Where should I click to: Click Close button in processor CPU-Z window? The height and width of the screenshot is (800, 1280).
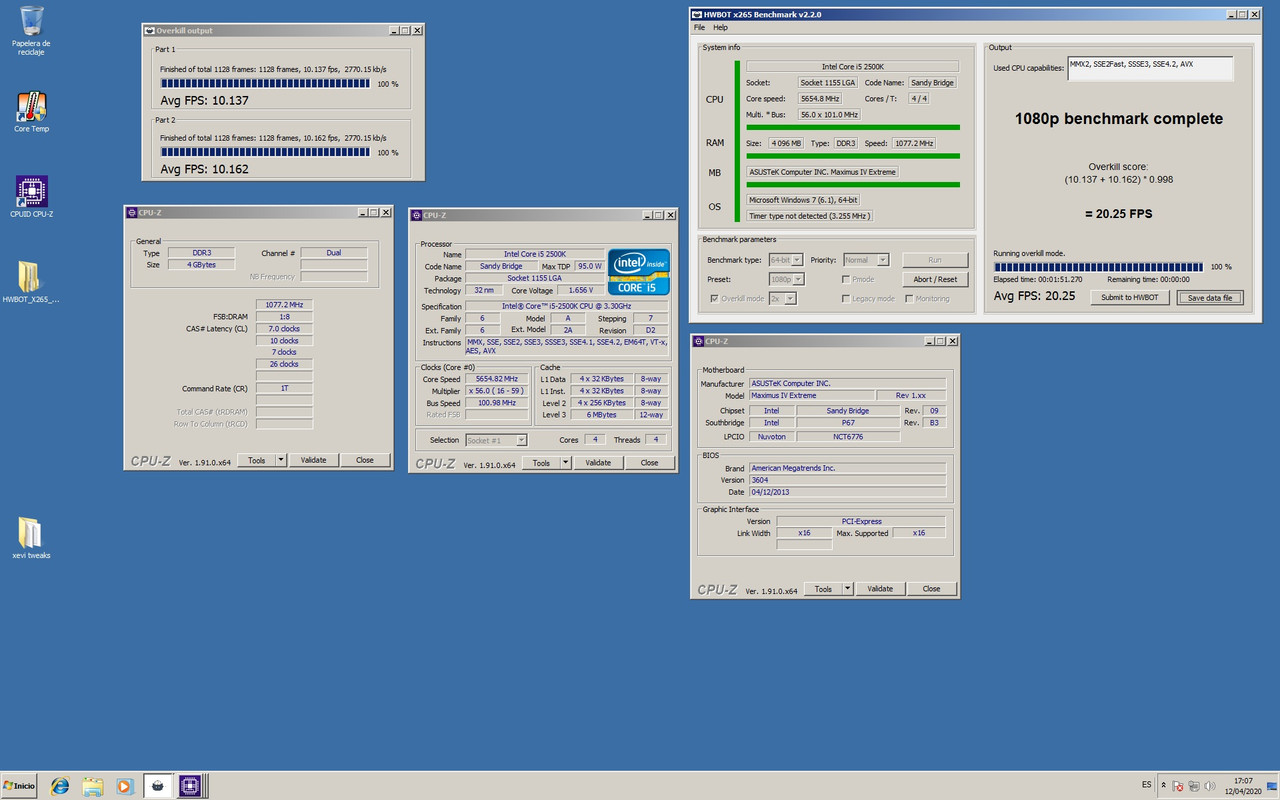(x=650, y=463)
